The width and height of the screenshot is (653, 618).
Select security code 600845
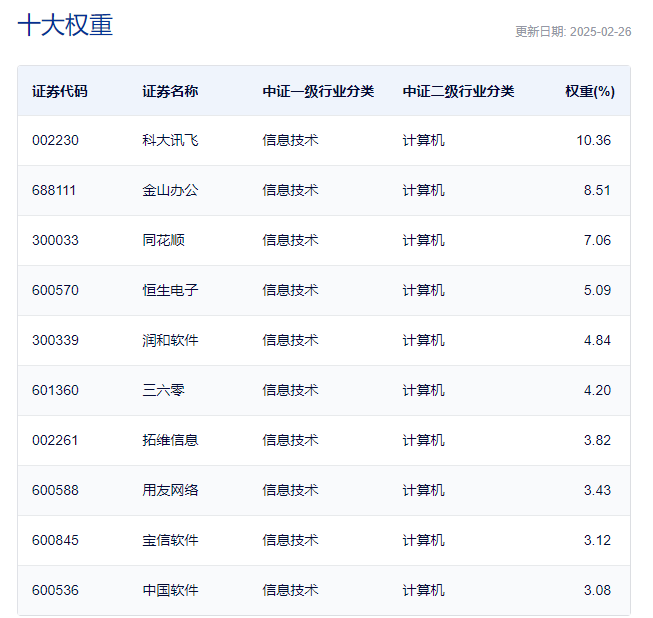click(x=55, y=540)
